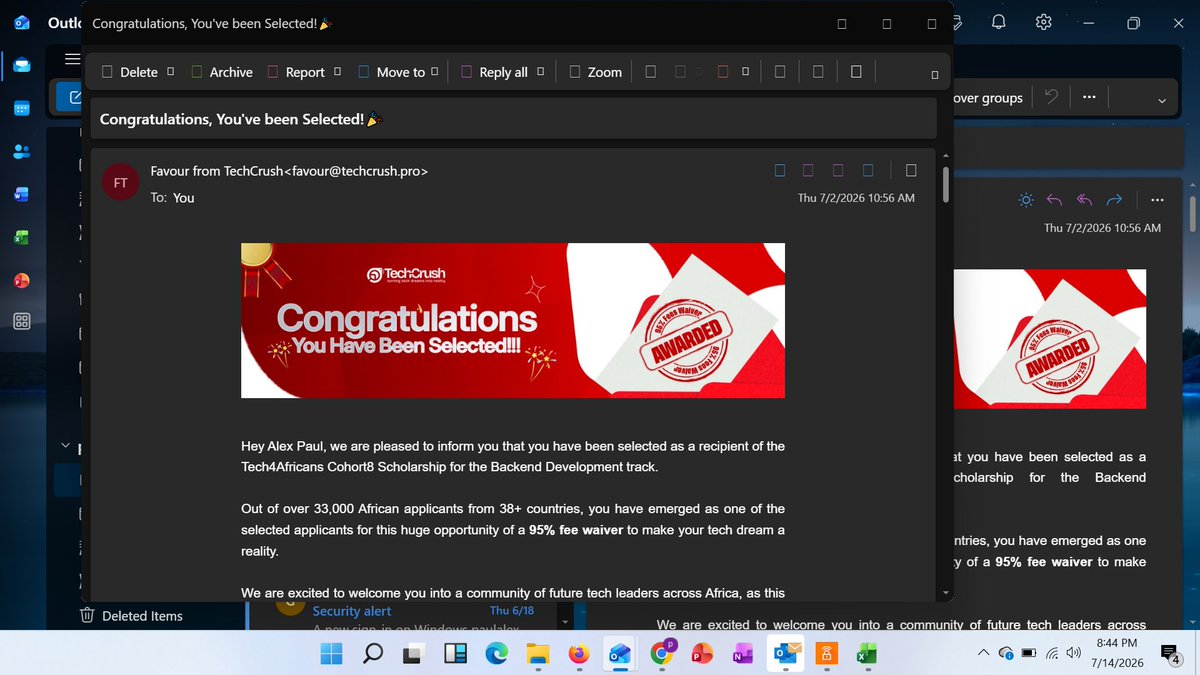Click message list scroll down arrow
The image size is (1200, 675).
566,622
